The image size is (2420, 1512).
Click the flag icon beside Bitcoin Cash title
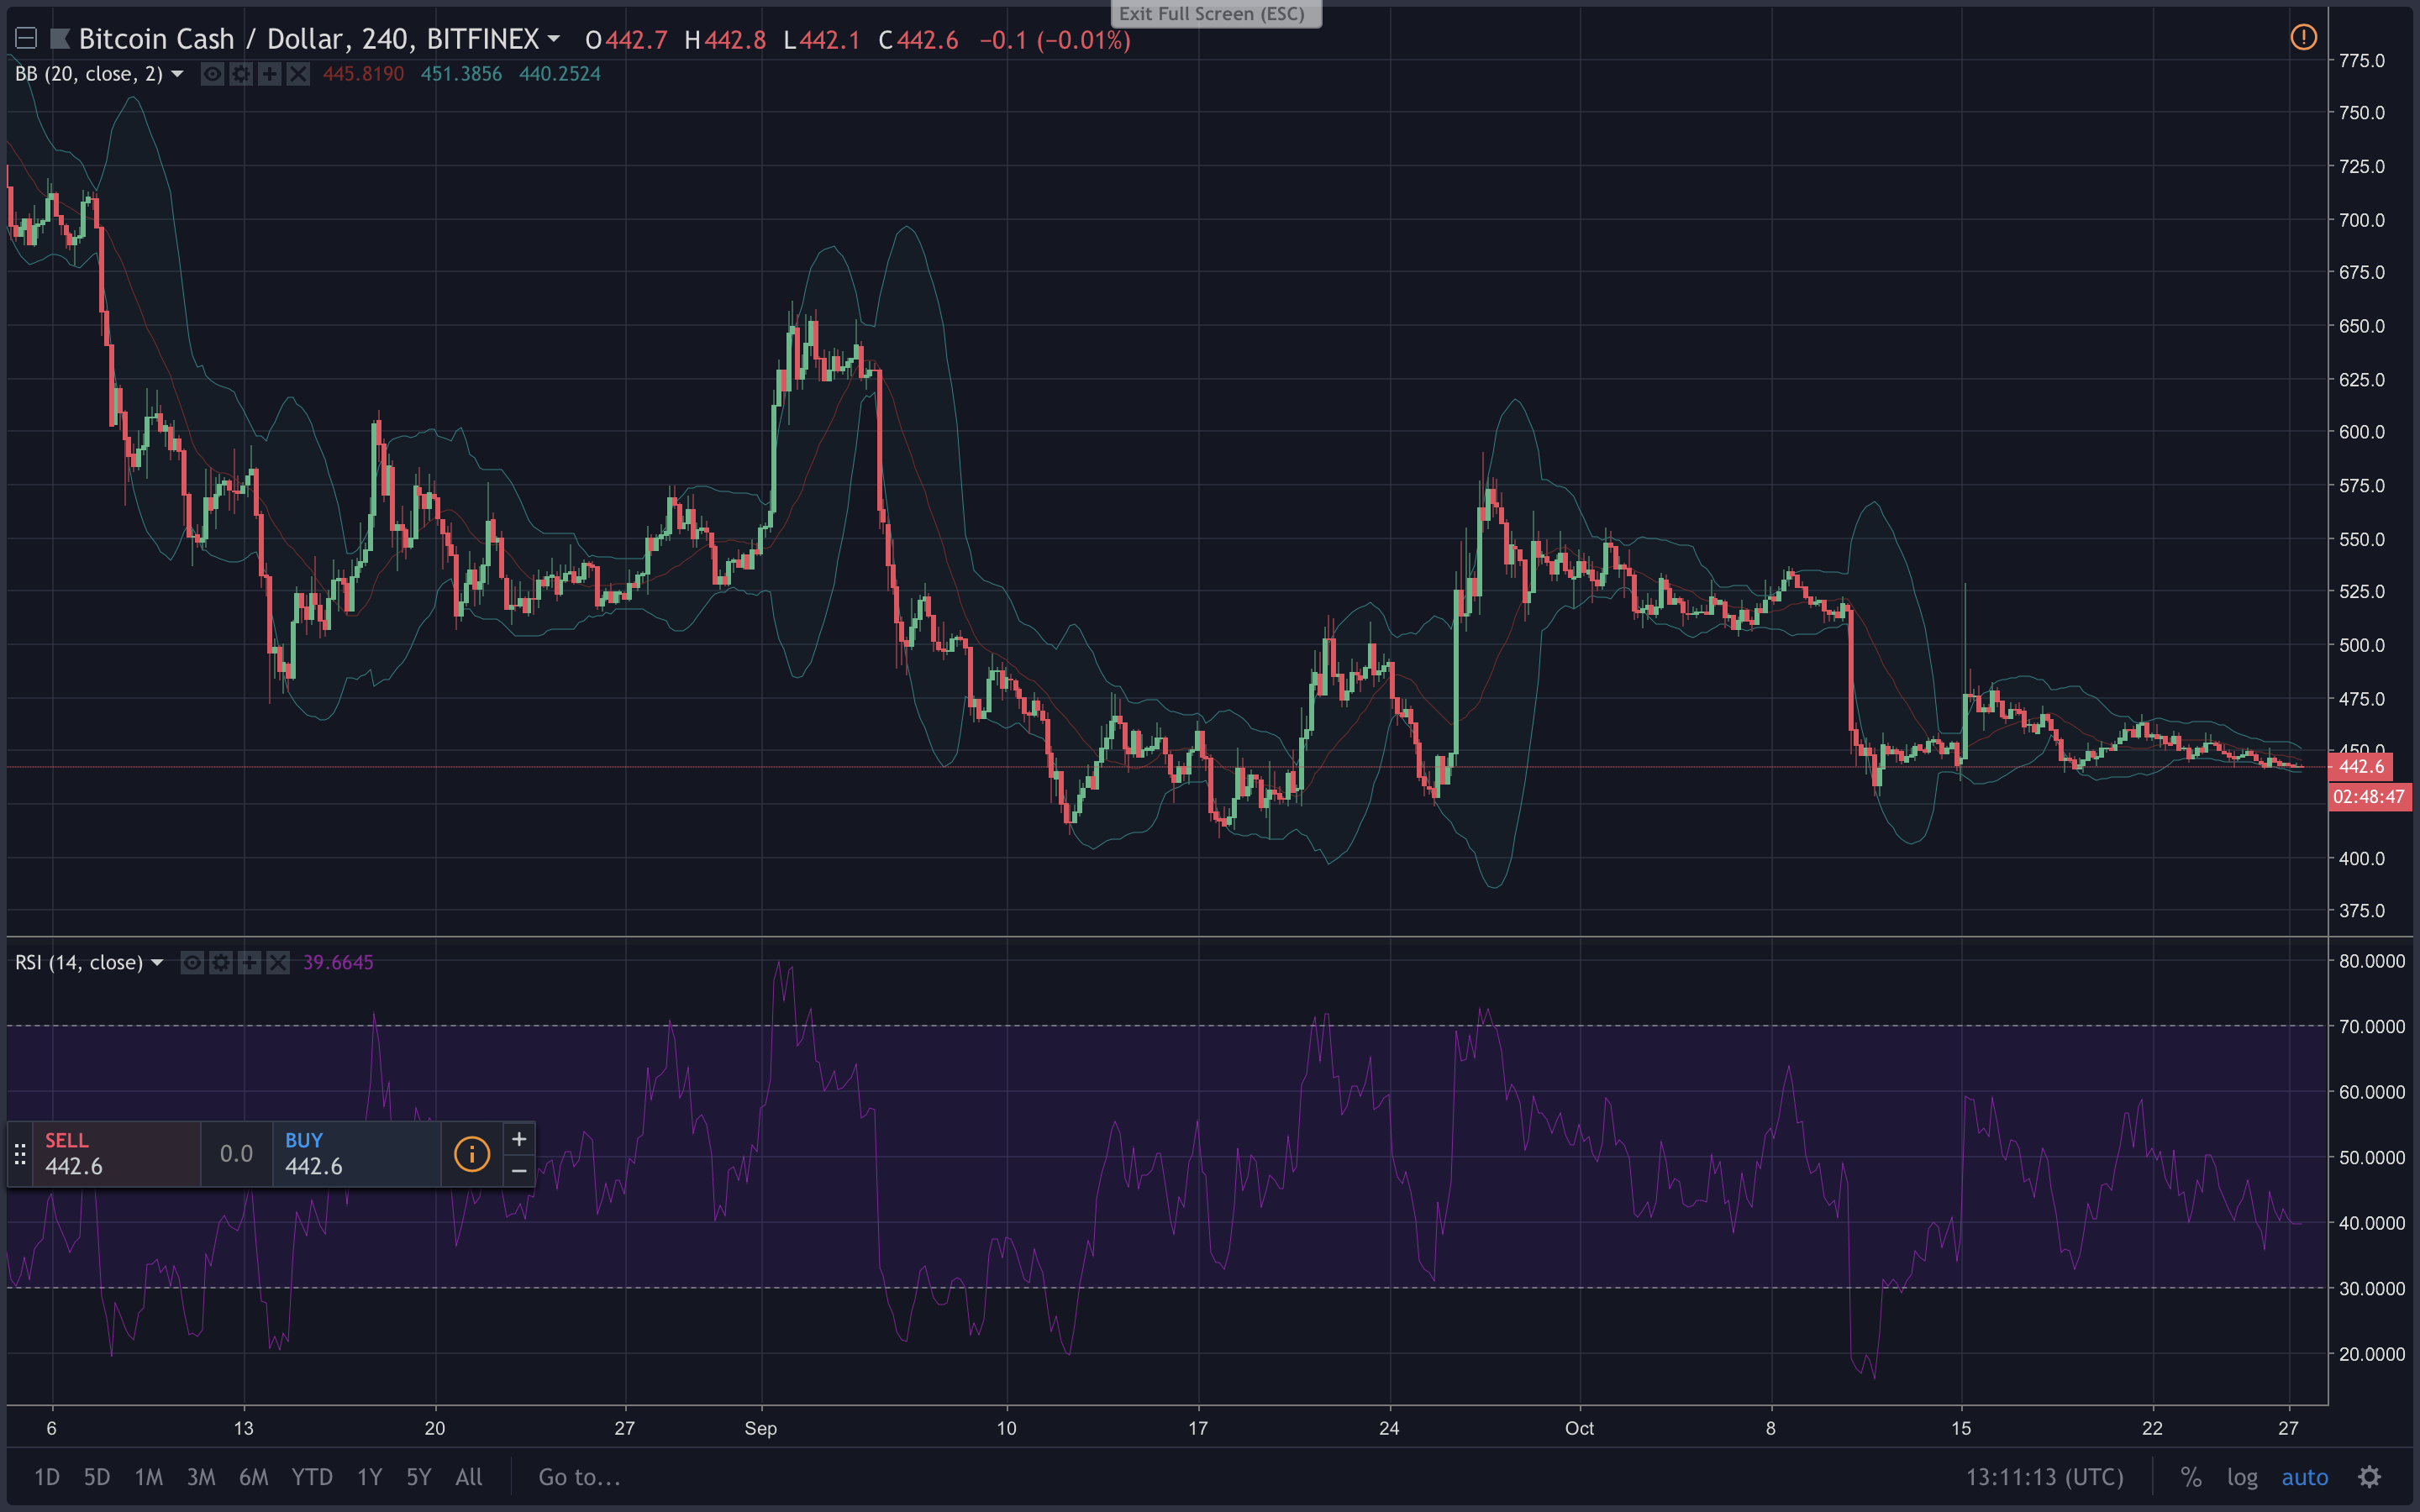tap(60, 39)
